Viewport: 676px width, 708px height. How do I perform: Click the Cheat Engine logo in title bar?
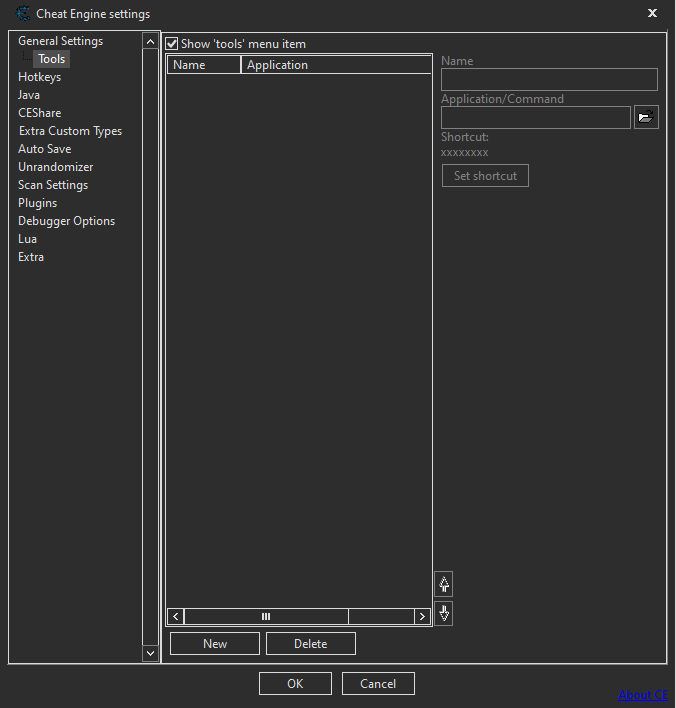(x=23, y=14)
